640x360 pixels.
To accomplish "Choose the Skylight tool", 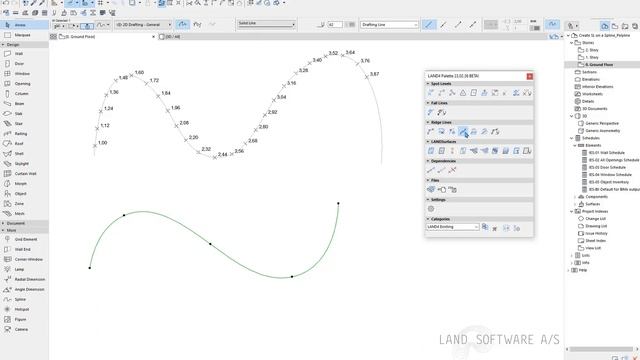I will 24,164.
